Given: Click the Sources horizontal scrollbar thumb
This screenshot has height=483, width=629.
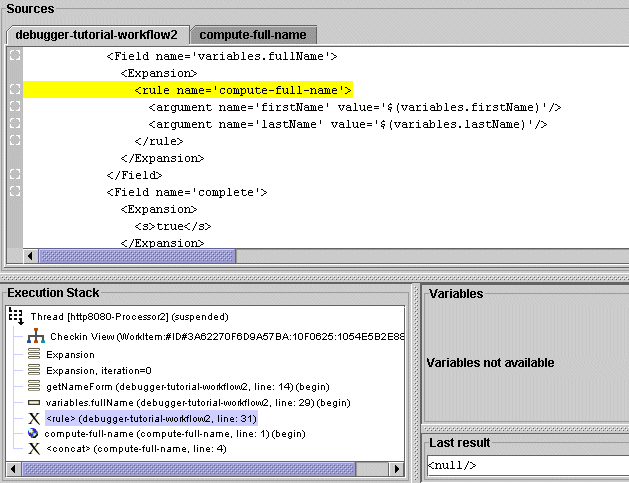Looking at the screenshot, I should pos(137,256).
